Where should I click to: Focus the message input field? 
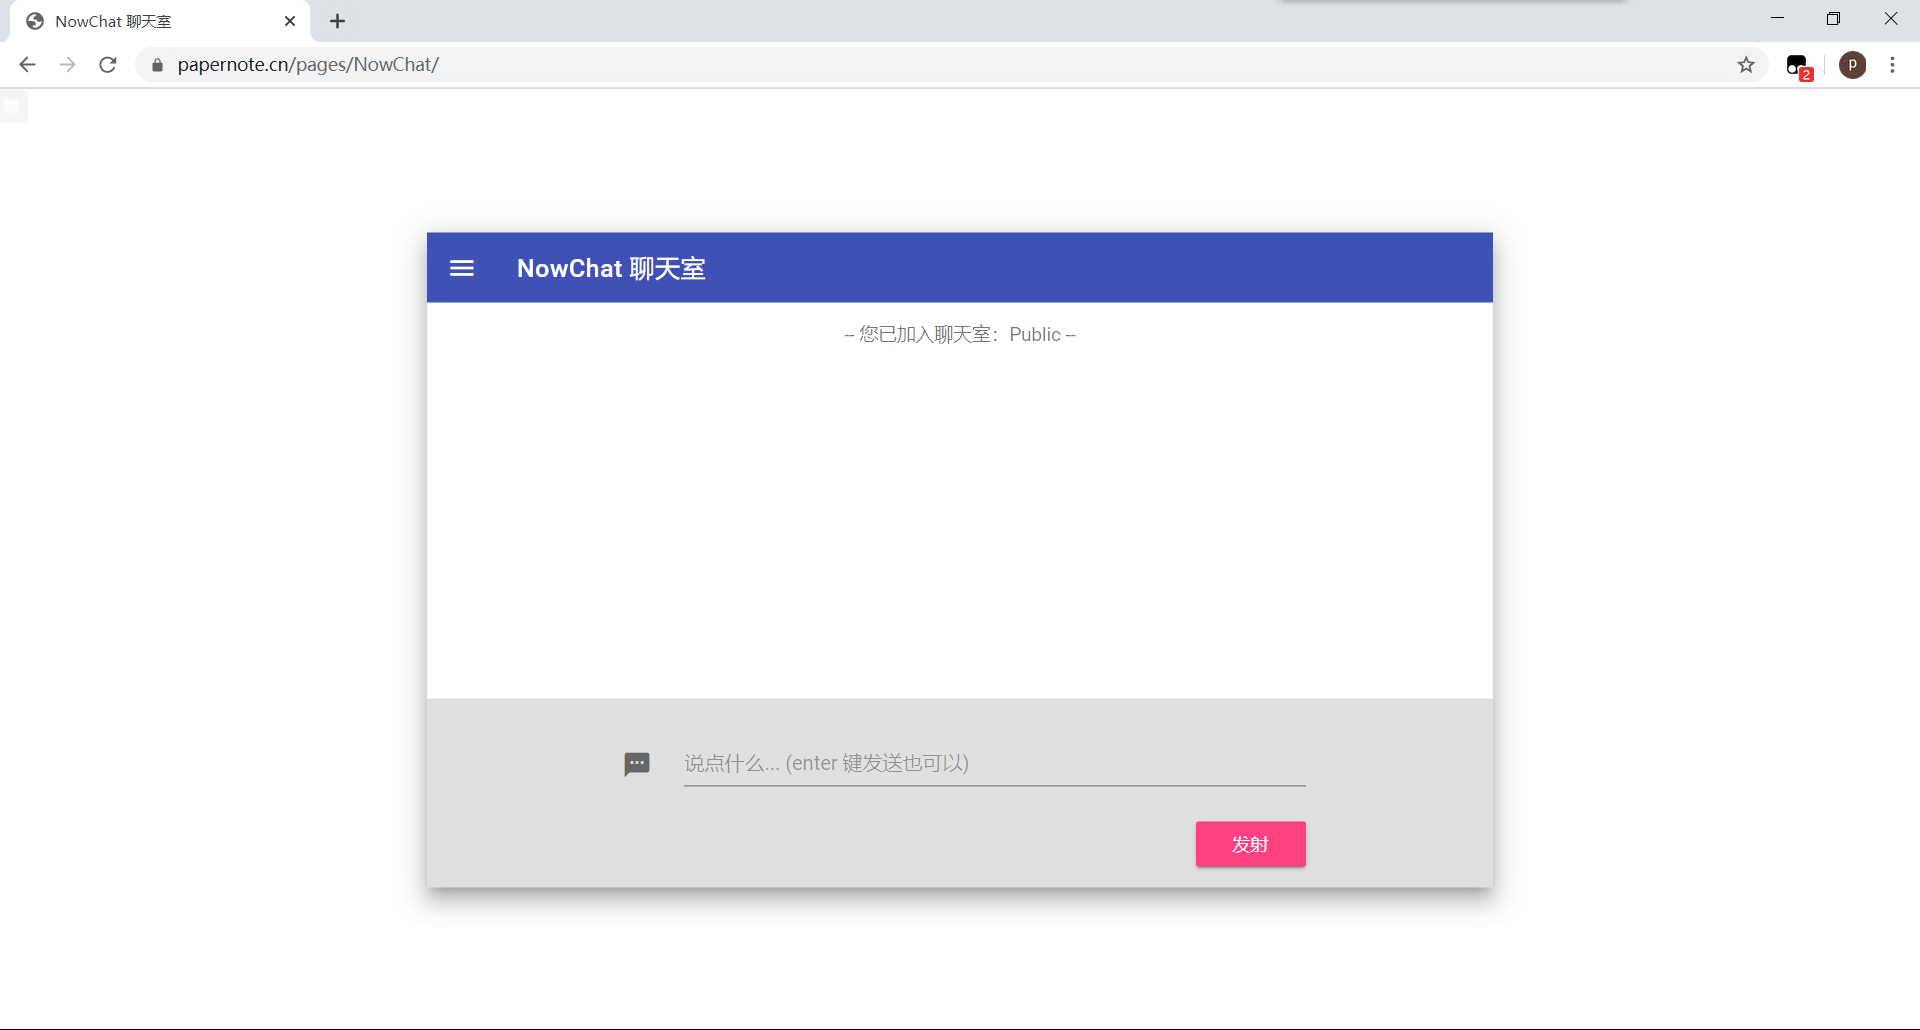[x=994, y=764]
